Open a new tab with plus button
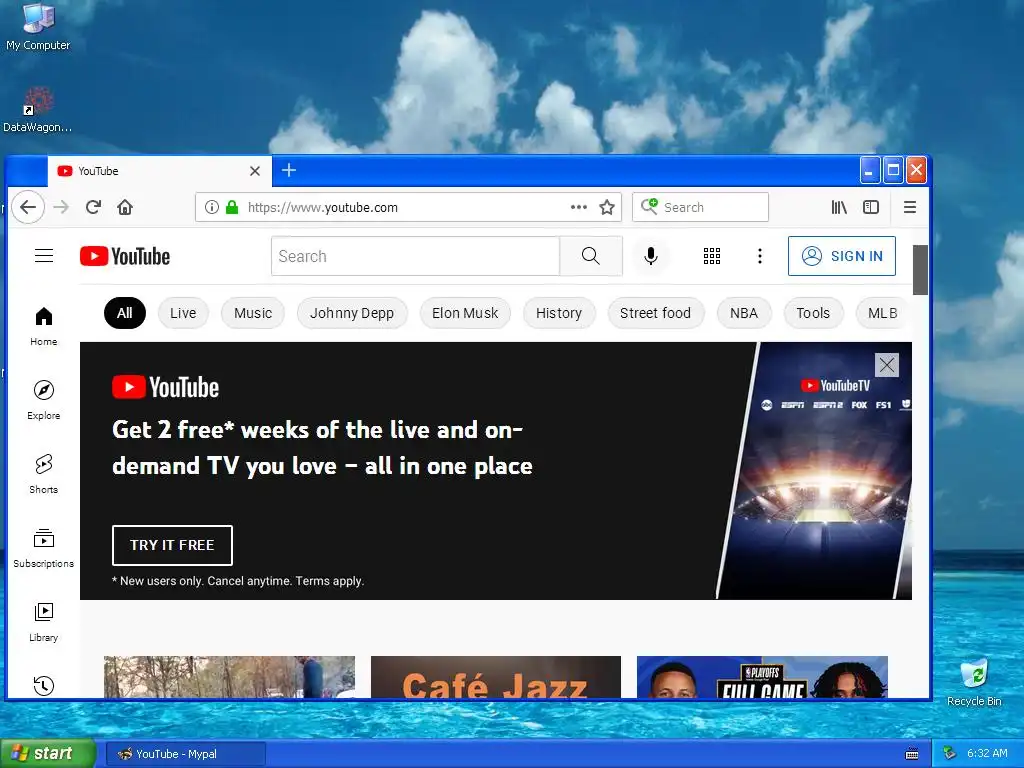The width and height of the screenshot is (1024, 768). [289, 170]
